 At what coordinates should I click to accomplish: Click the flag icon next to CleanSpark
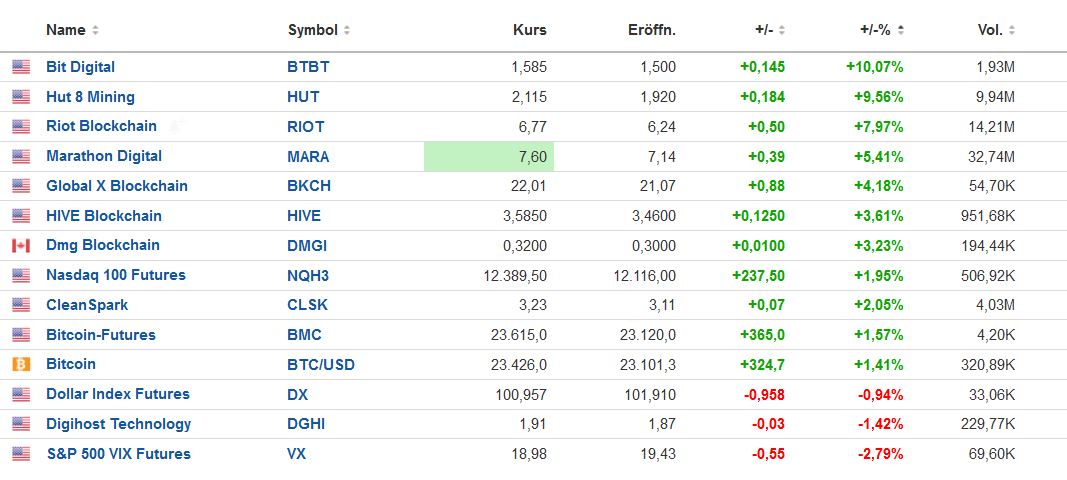[x=21, y=305]
